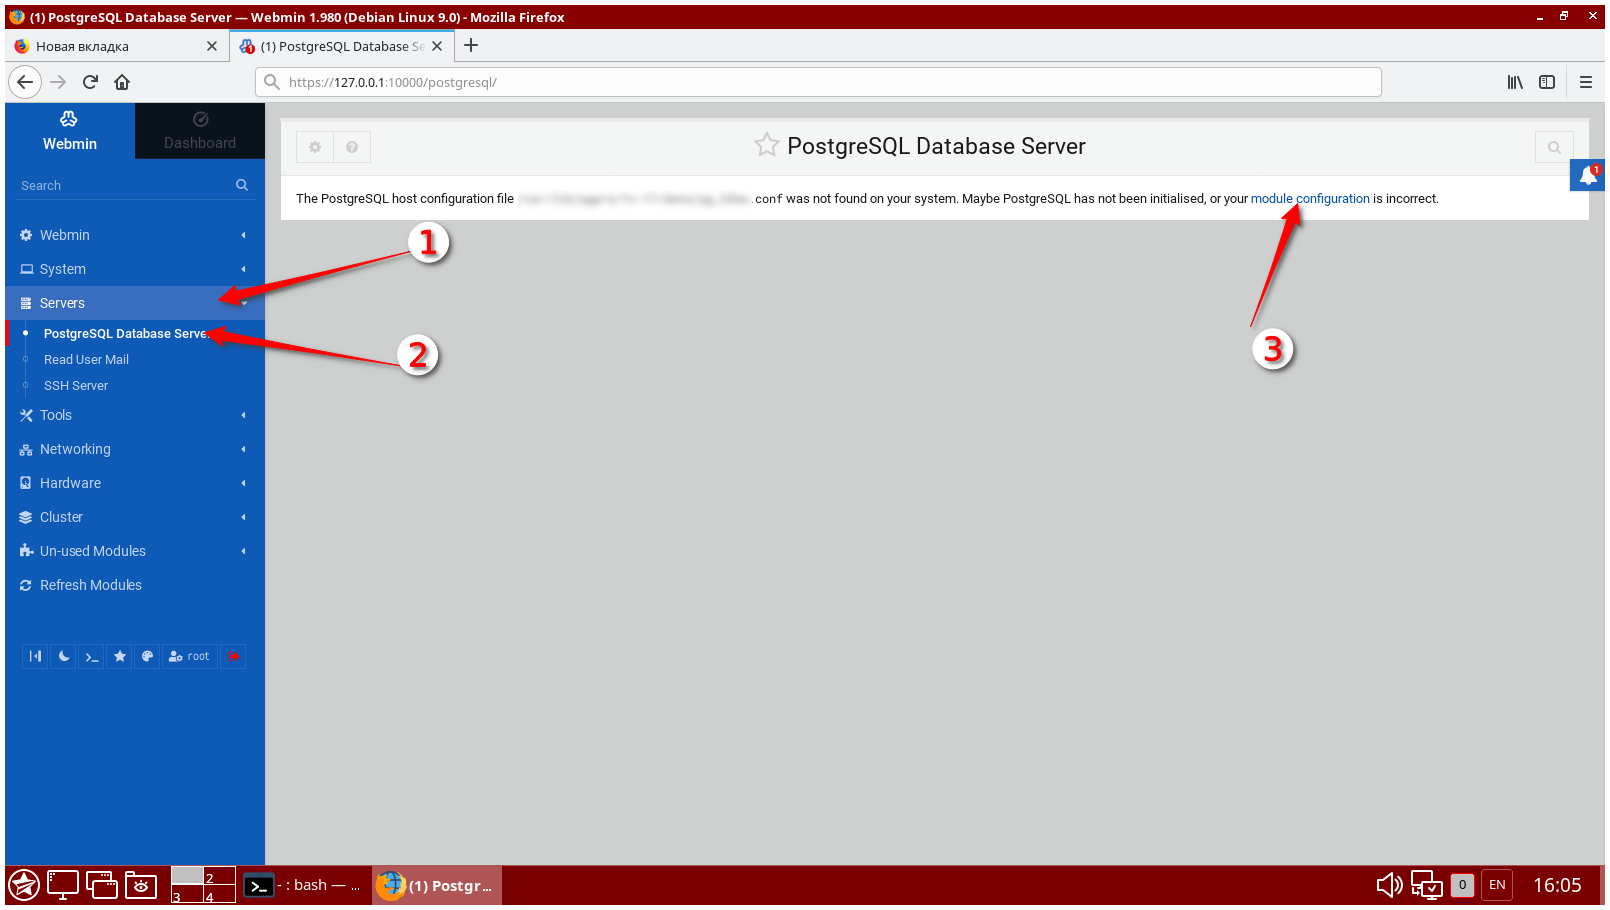Open the notifications bell
The image size is (1610, 910).
coord(1587,176)
